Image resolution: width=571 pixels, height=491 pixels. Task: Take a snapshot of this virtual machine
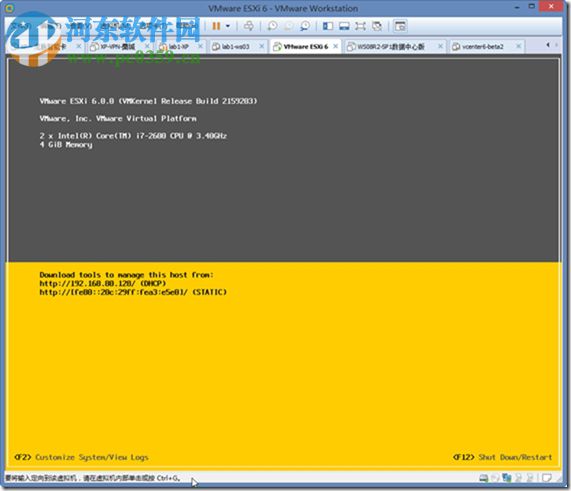pyautogui.click(x=272, y=26)
